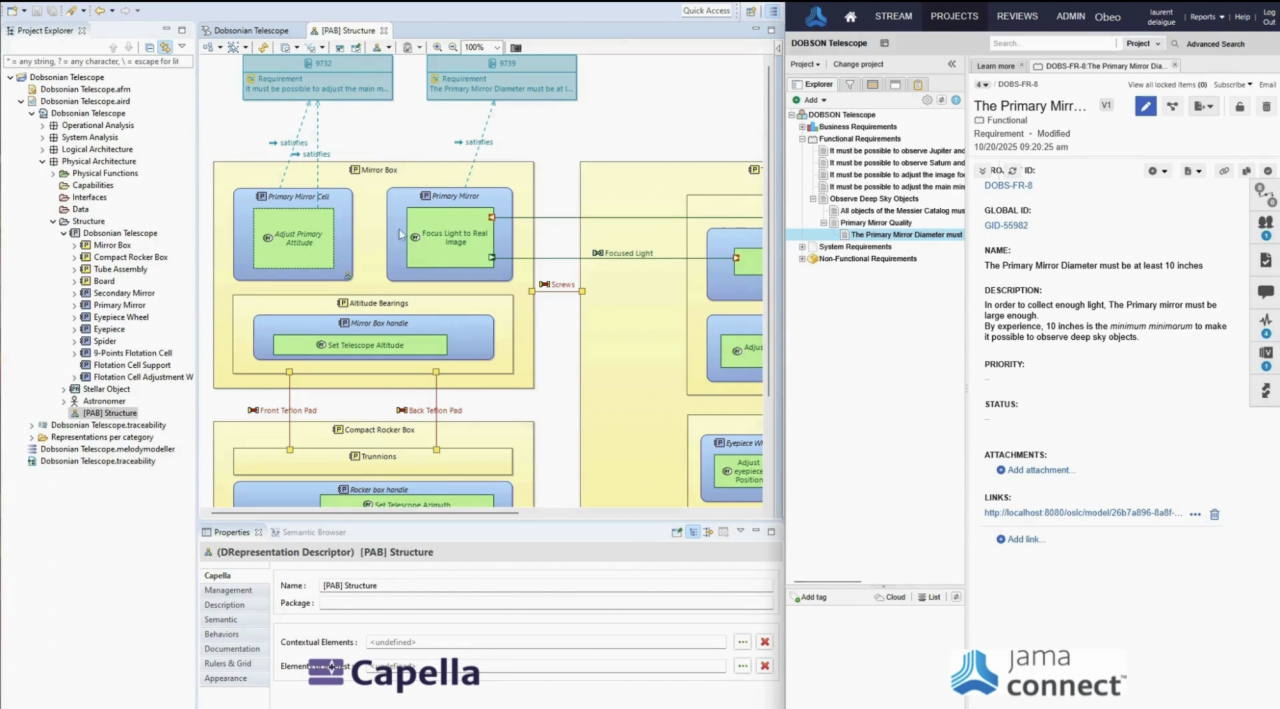Click the Jama search input field
1280x709 pixels.
point(1052,44)
